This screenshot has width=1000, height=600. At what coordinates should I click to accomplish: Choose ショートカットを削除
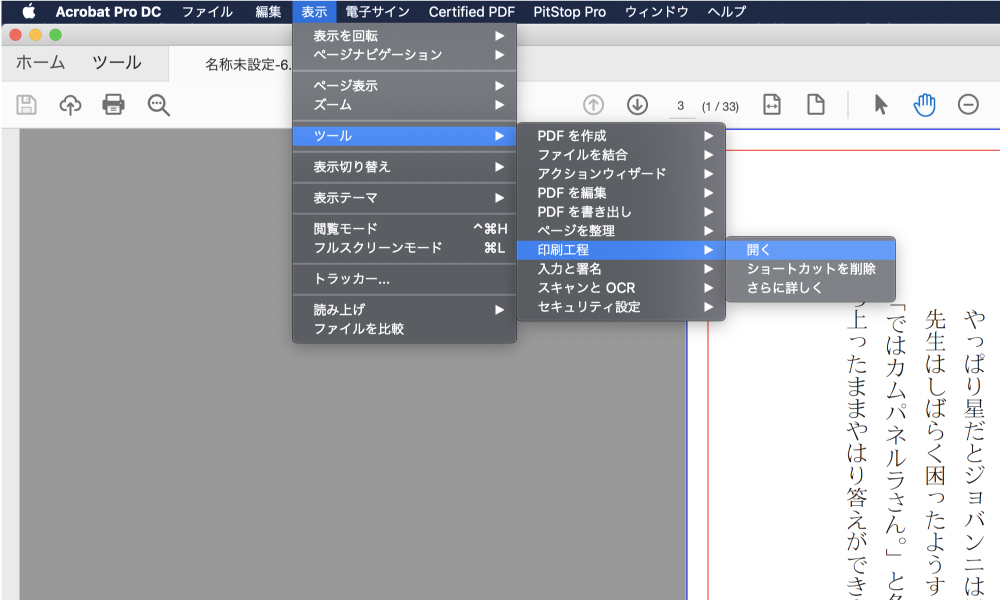tap(811, 269)
